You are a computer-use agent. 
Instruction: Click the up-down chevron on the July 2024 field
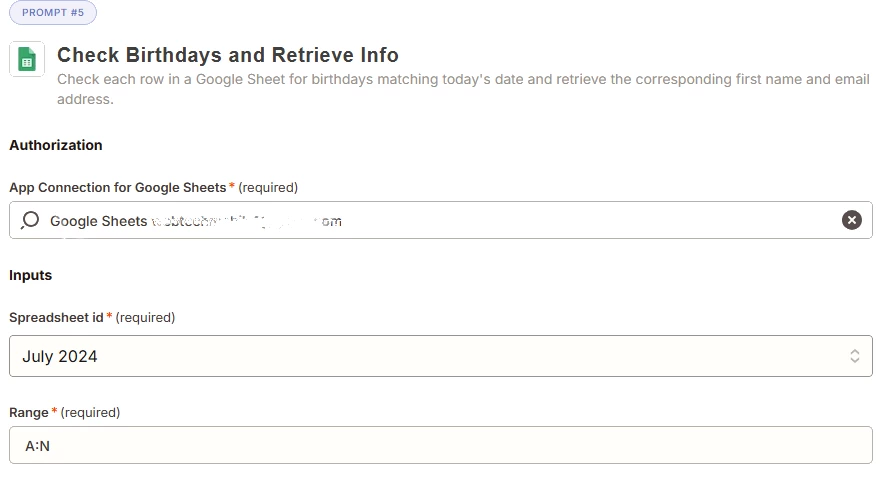click(x=854, y=356)
